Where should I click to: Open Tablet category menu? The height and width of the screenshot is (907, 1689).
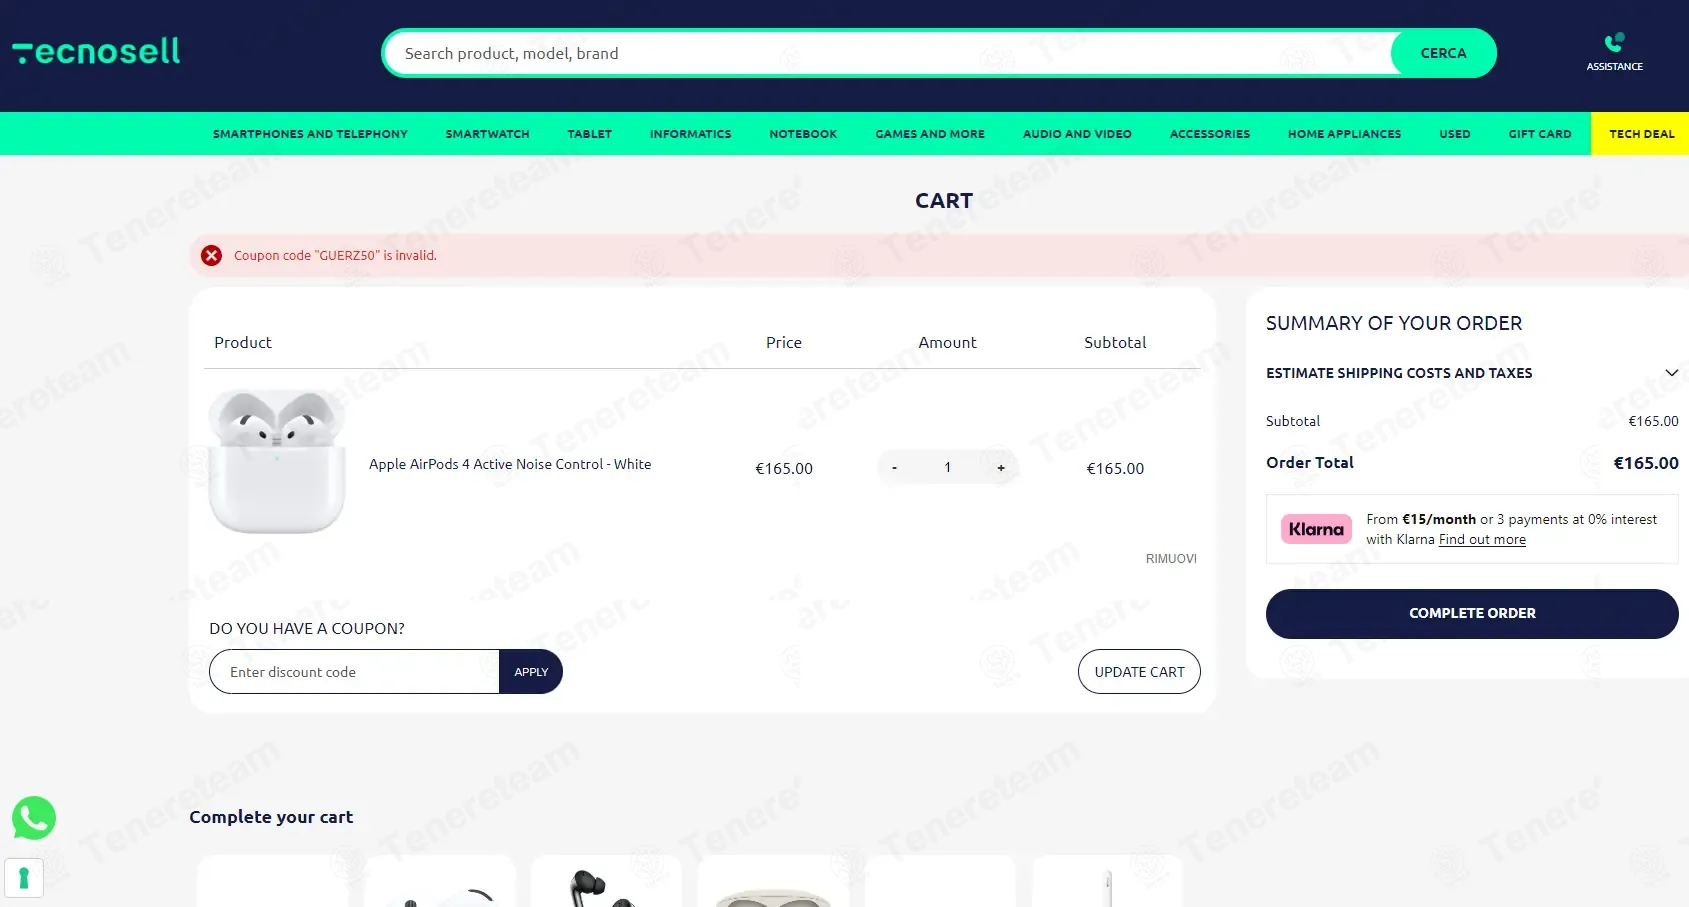click(x=590, y=134)
